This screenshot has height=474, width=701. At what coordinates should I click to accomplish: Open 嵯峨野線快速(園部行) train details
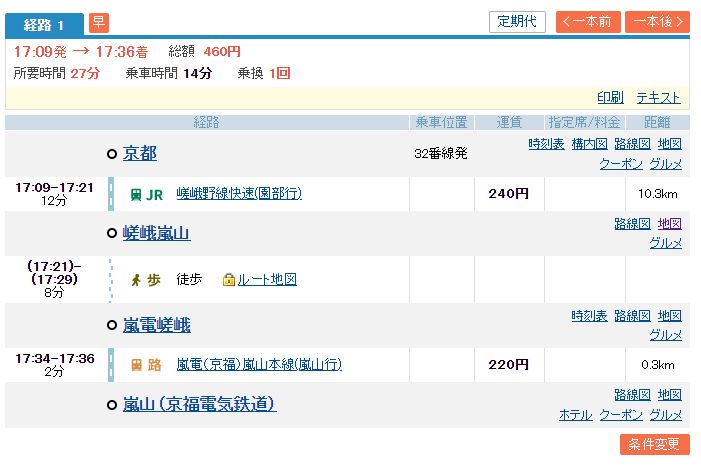click(x=239, y=194)
